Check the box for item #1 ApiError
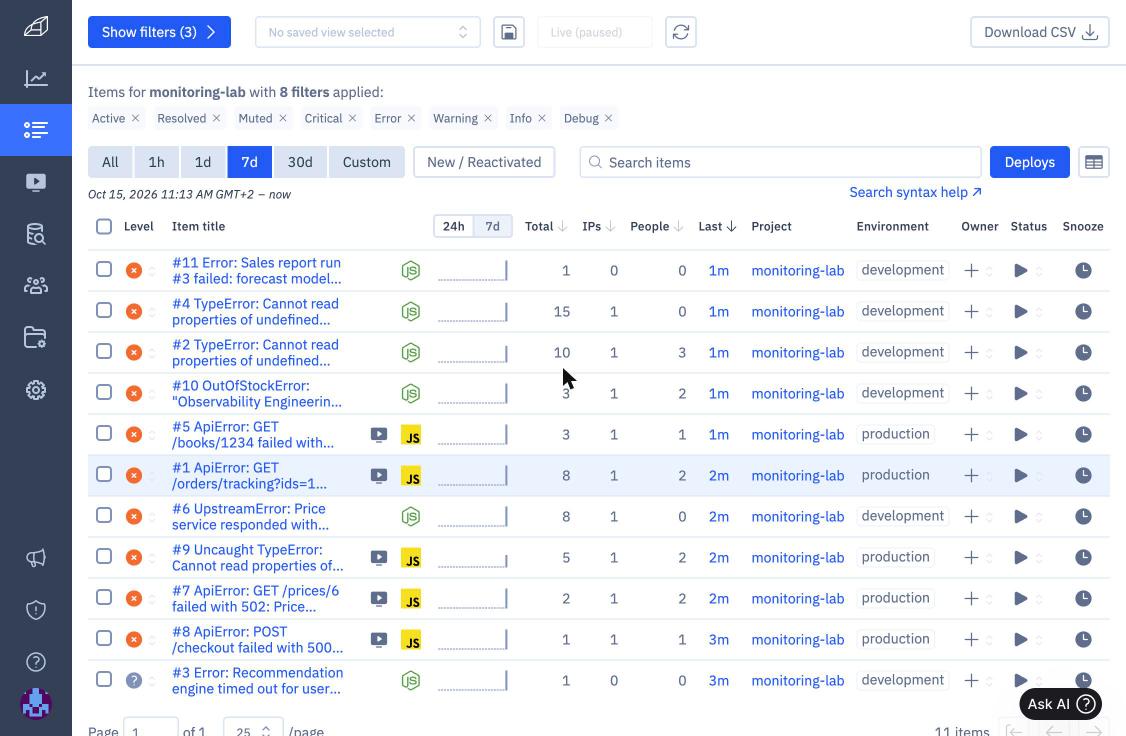This screenshot has height=736, width=1126. click(x=104, y=474)
